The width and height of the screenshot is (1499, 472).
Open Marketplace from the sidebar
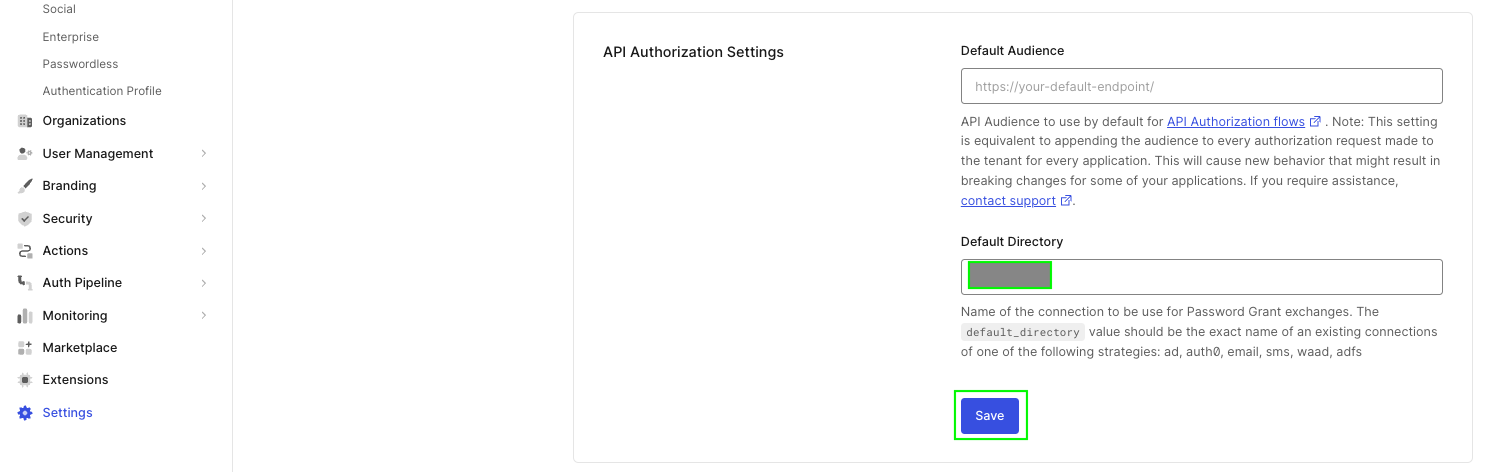pyautogui.click(x=80, y=348)
